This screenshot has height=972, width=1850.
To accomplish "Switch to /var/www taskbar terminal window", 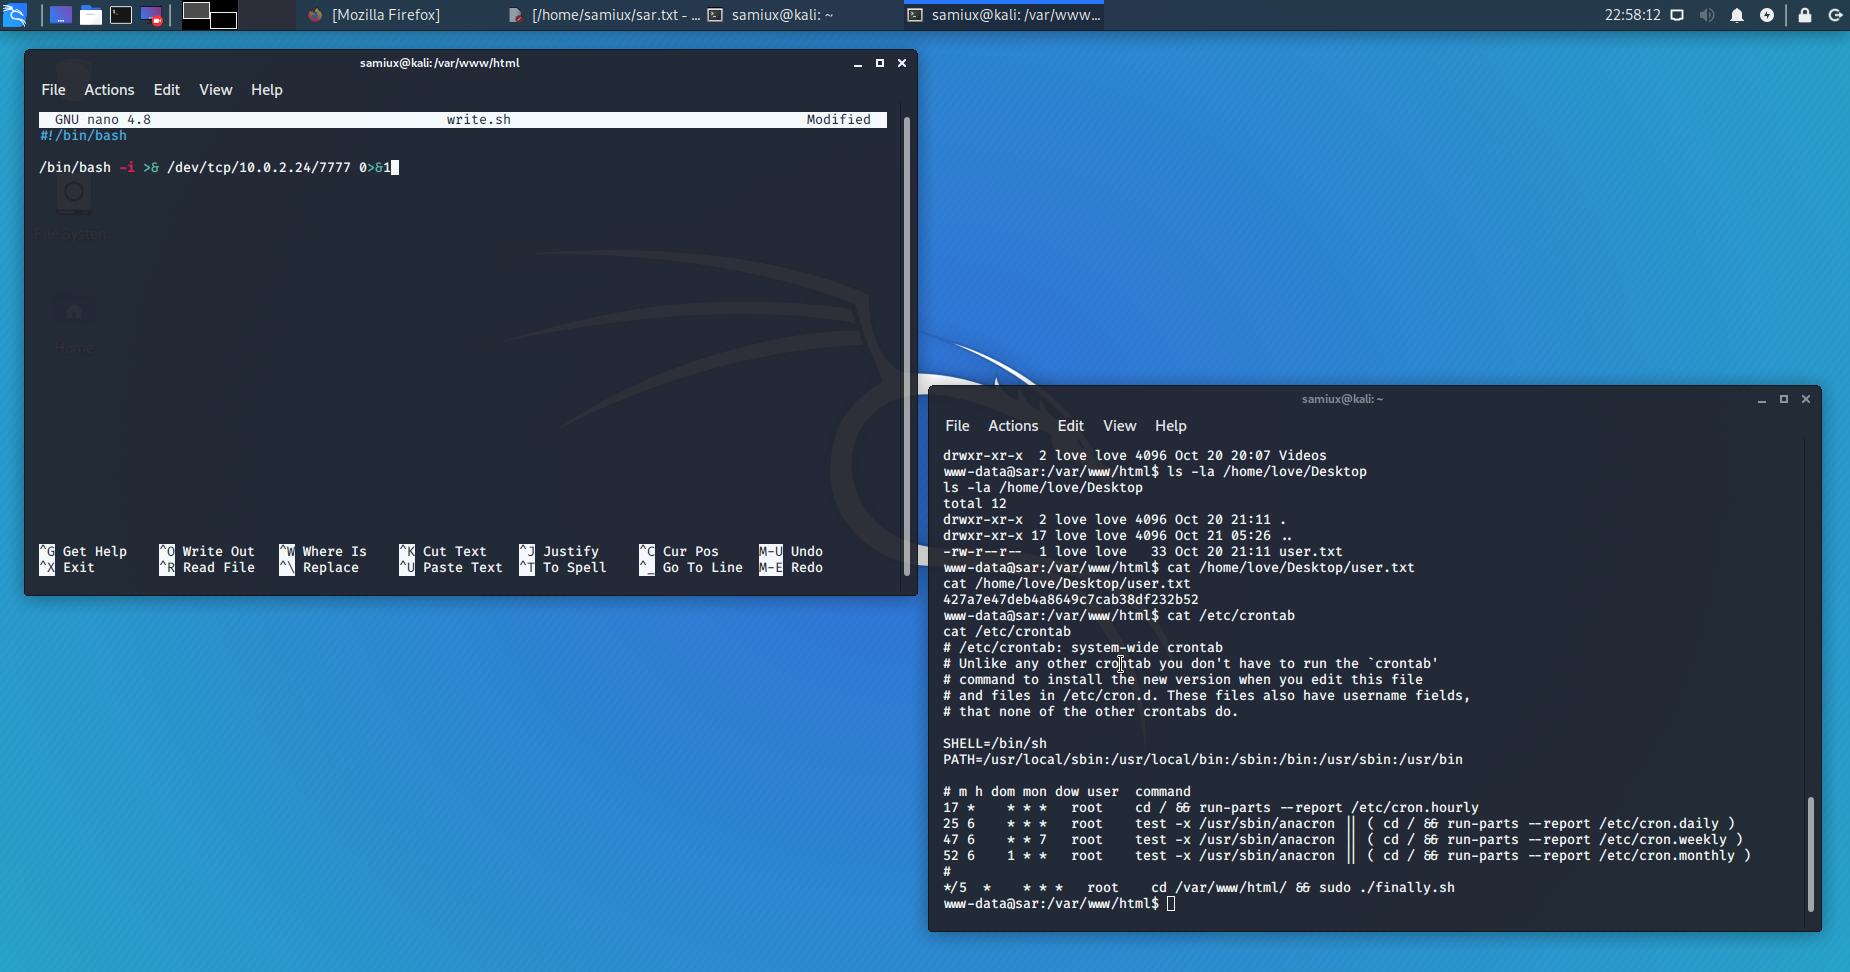I will [1004, 15].
